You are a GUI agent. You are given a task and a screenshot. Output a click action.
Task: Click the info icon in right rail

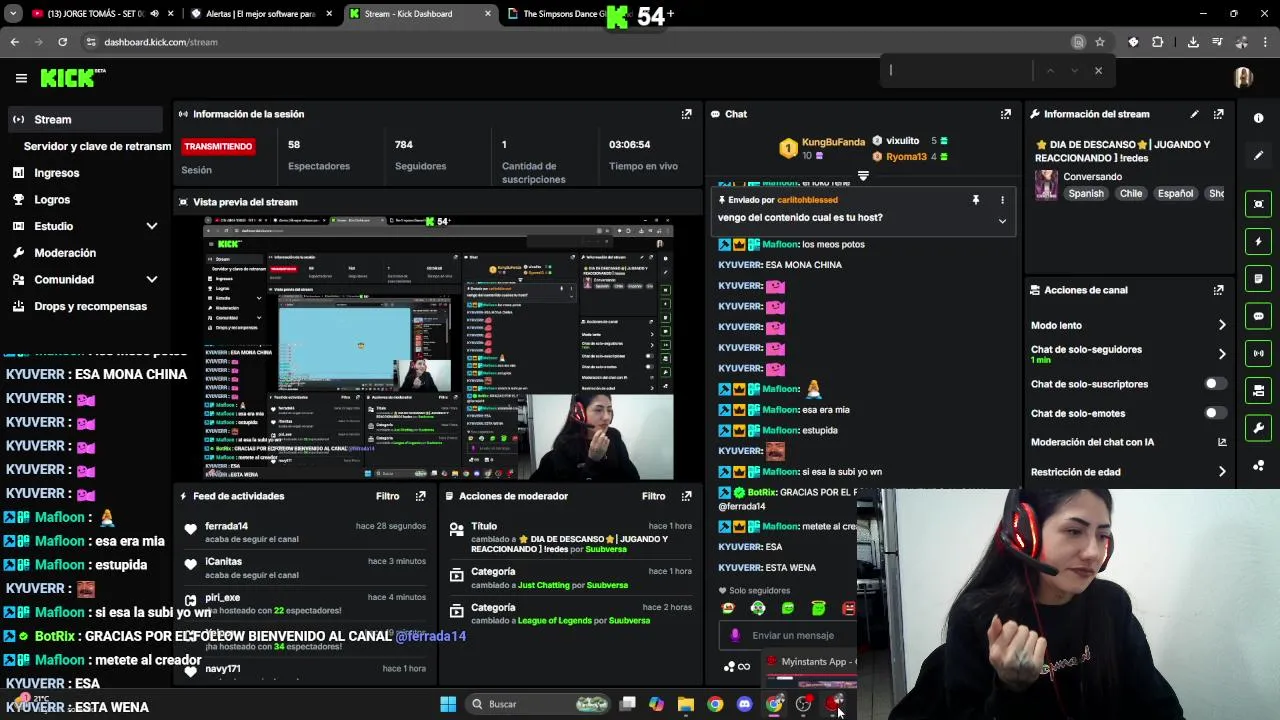pos(1258,118)
